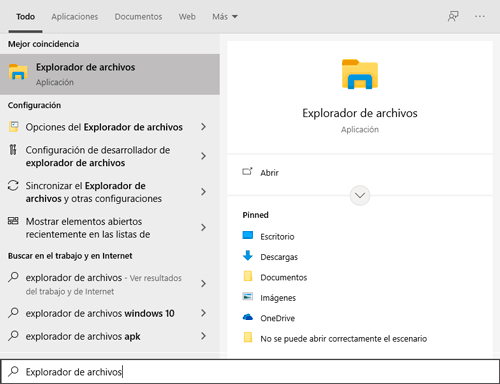500x384 pixels.
Task: Open pinned OneDrive location
Action: pyautogui.click(x=277, y=318)
